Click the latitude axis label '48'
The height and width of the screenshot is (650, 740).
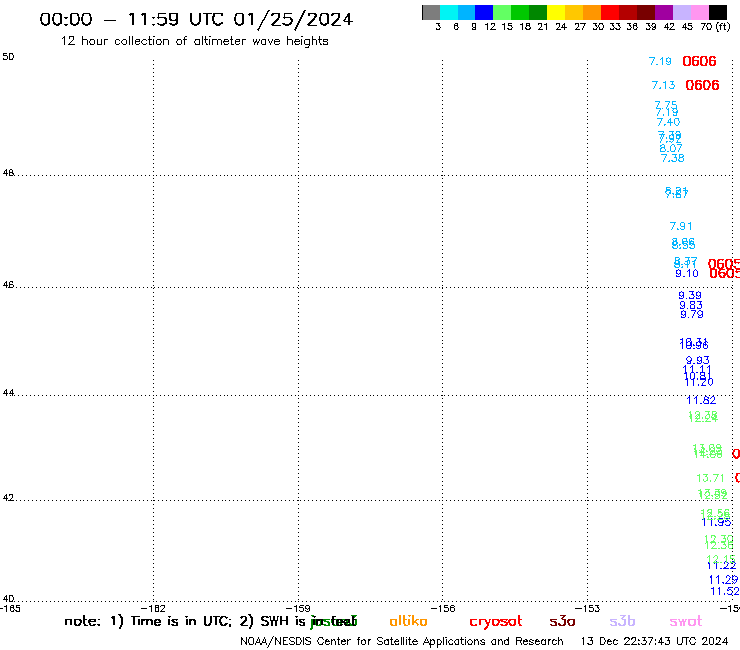pos(8,173)
